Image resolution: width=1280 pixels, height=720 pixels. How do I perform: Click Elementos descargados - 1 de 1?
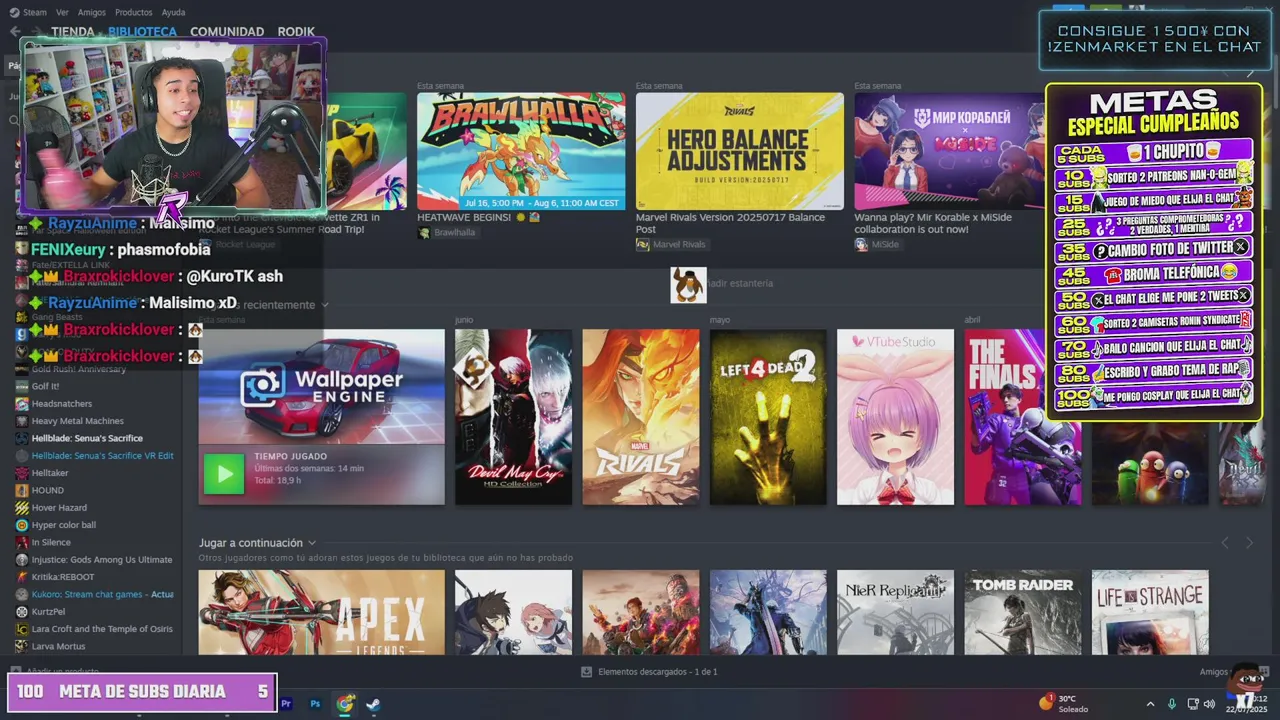[657, 672]
